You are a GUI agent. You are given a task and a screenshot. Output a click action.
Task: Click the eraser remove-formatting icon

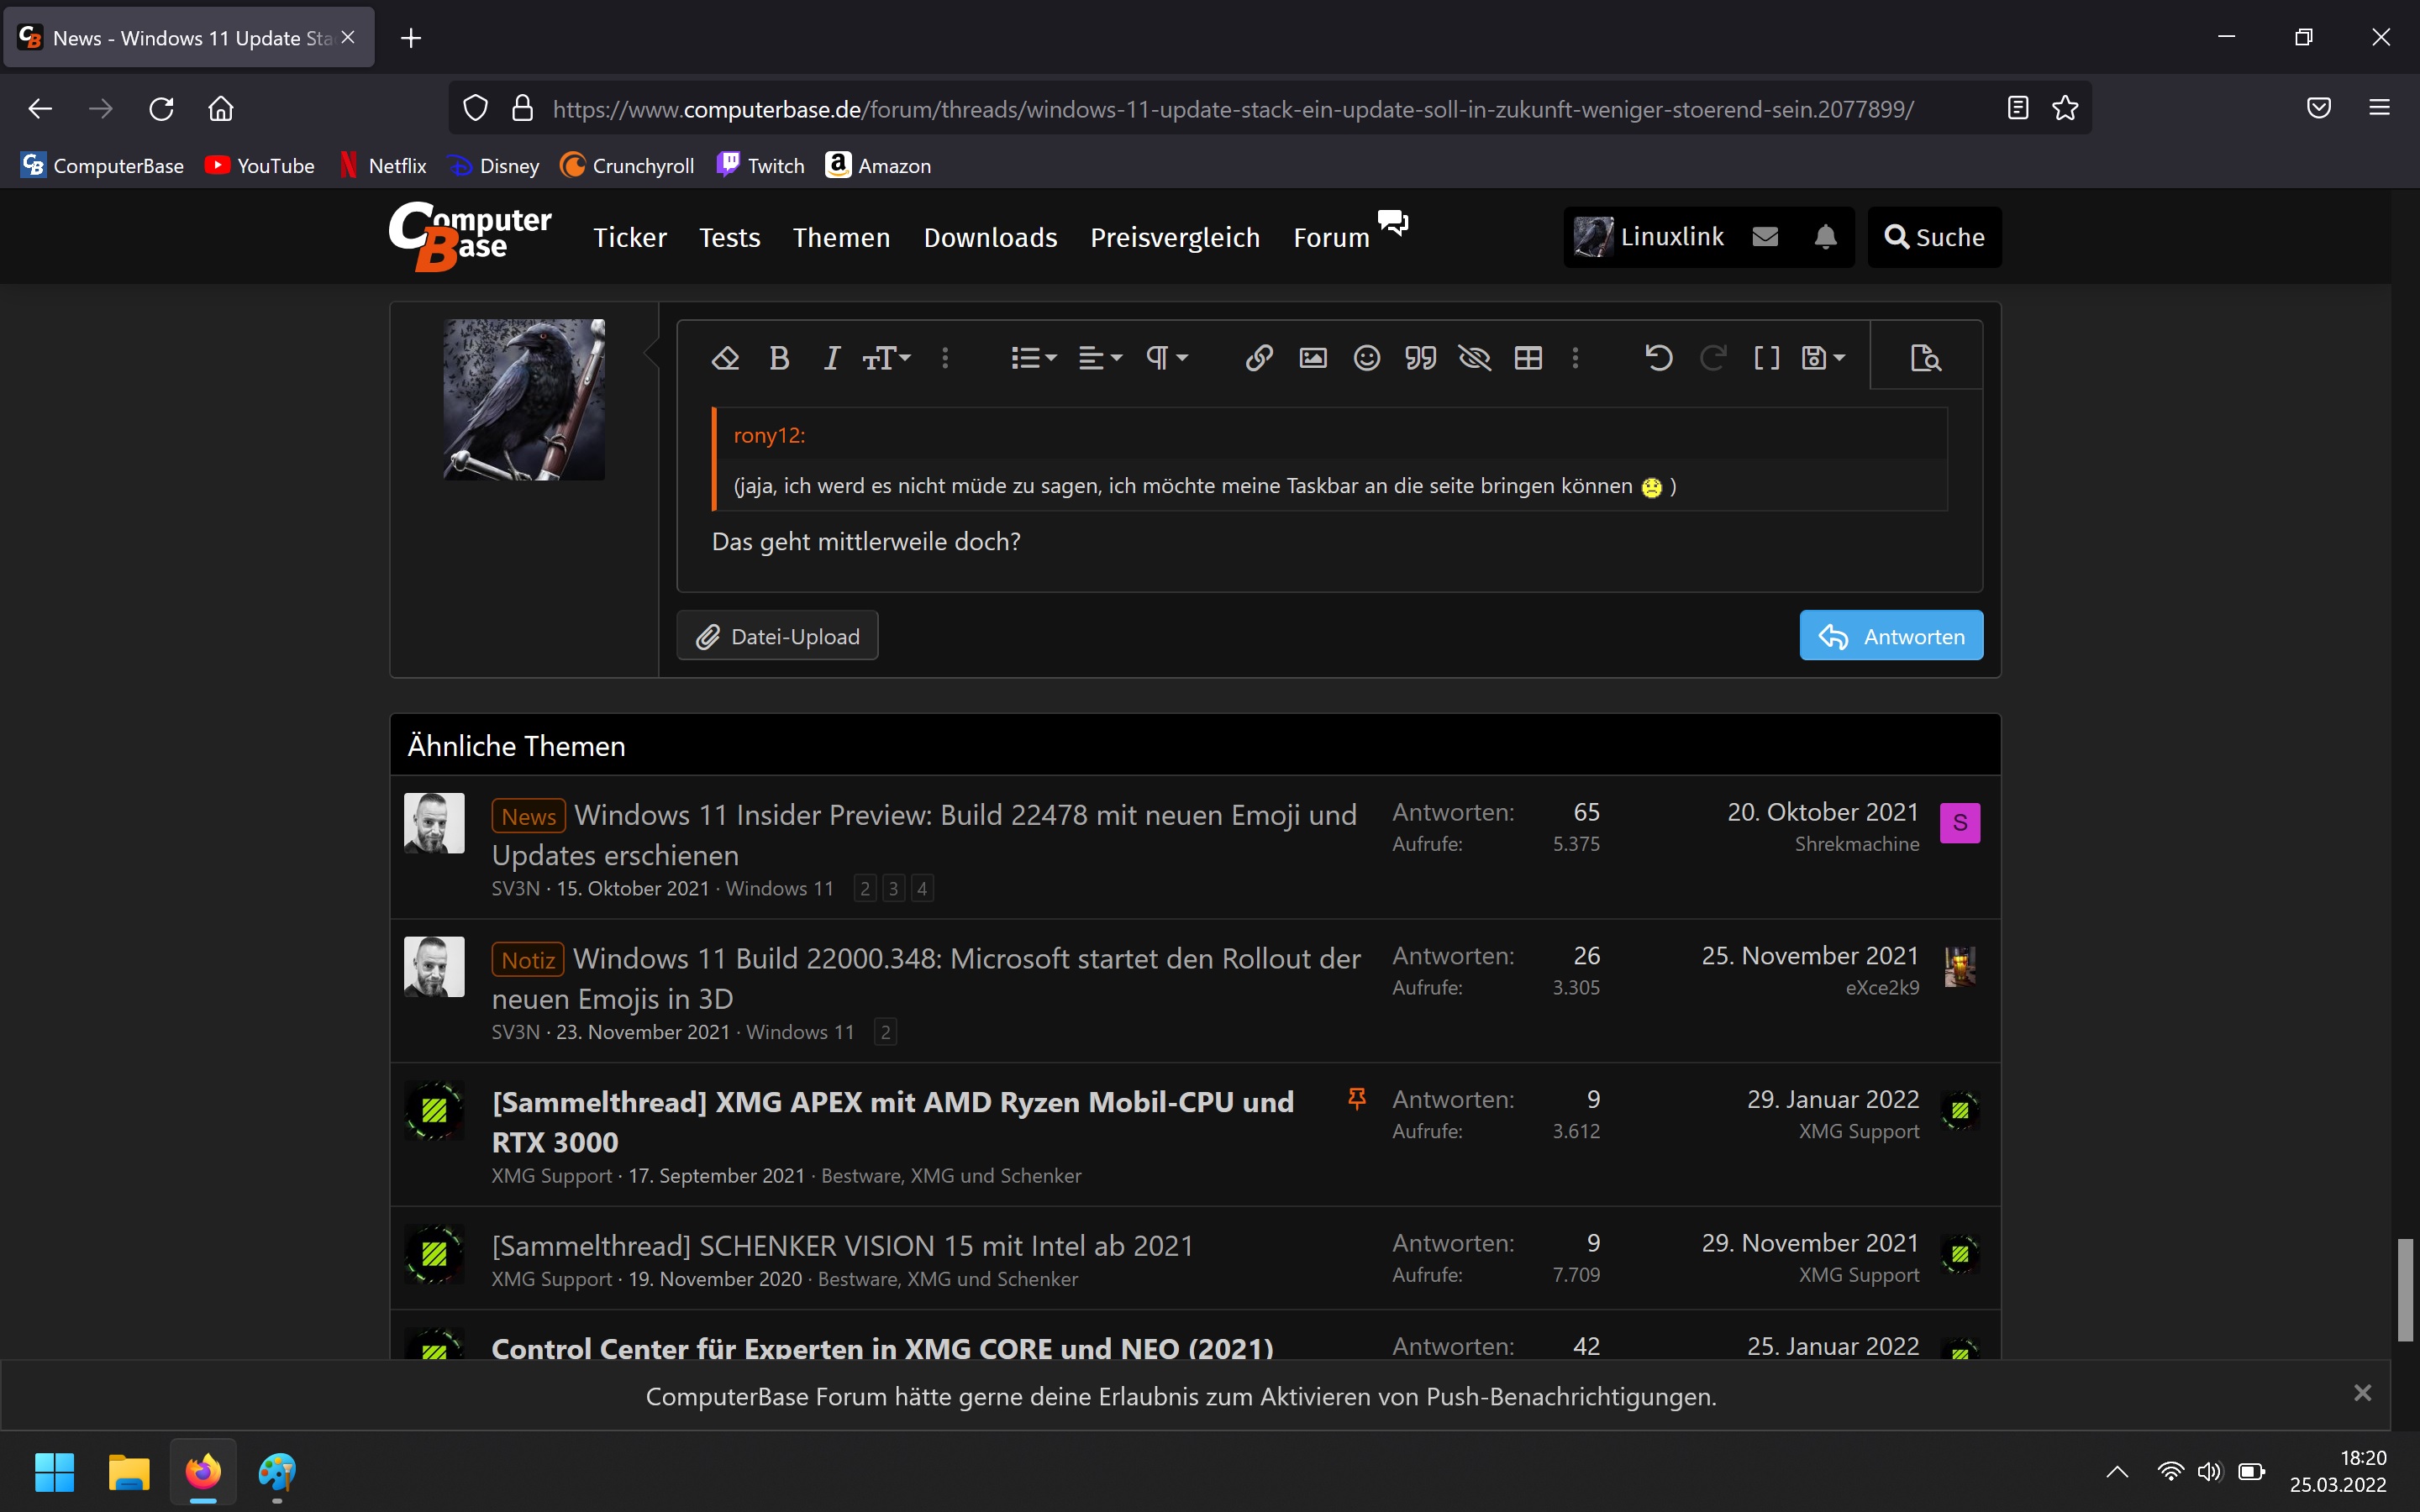point(725,358)
